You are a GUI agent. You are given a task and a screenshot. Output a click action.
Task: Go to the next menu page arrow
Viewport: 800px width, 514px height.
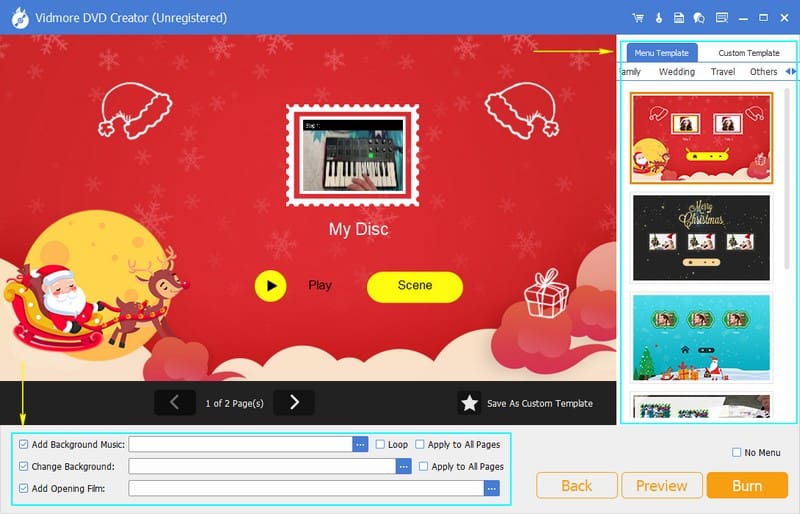coord(294,402)
